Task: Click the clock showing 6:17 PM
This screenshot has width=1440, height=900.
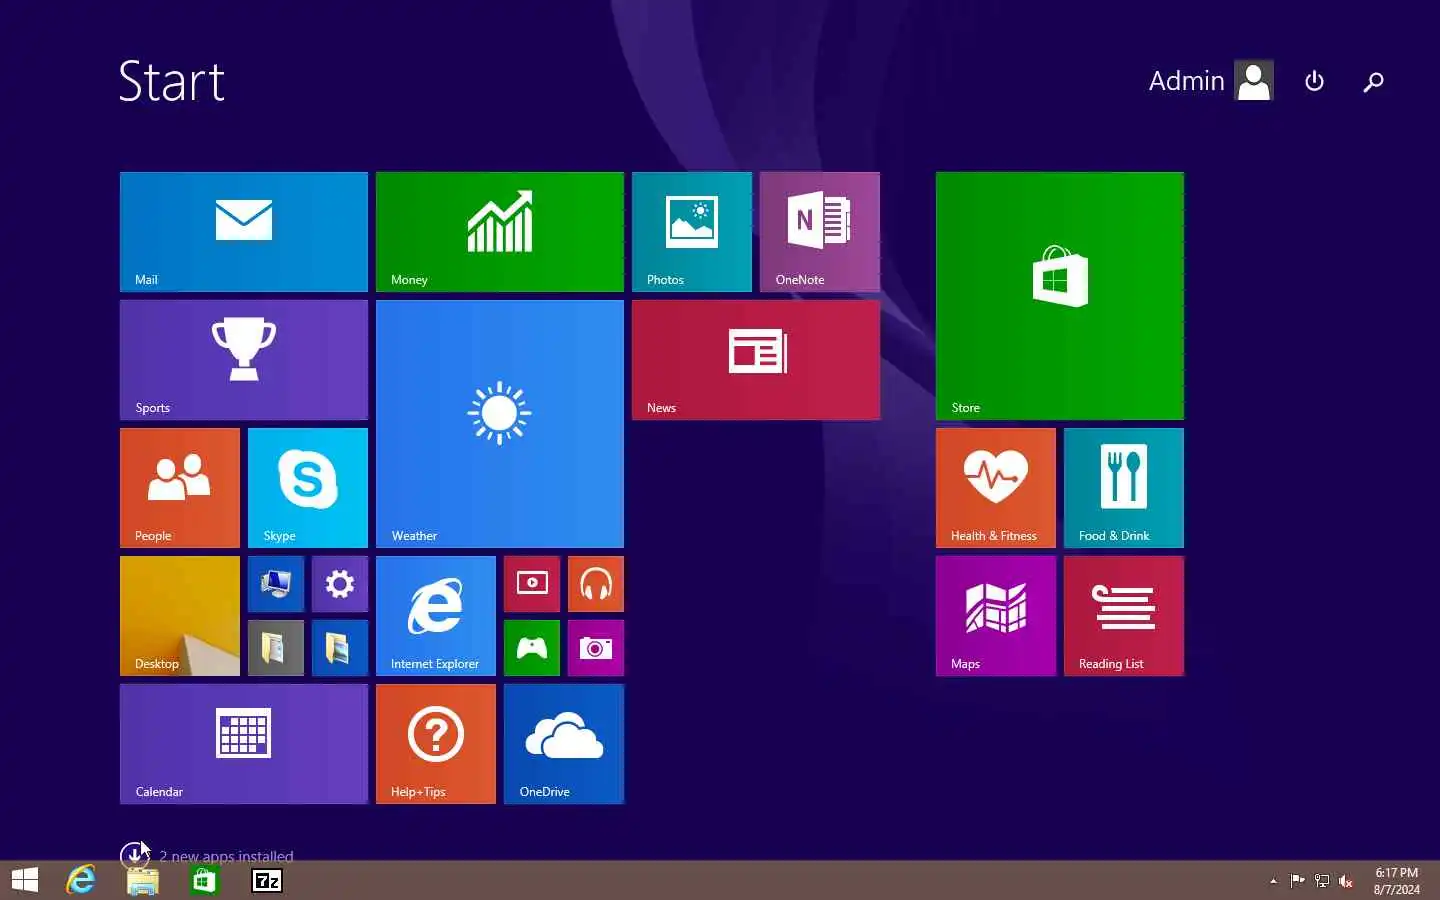Action: tap(1396, 880)
